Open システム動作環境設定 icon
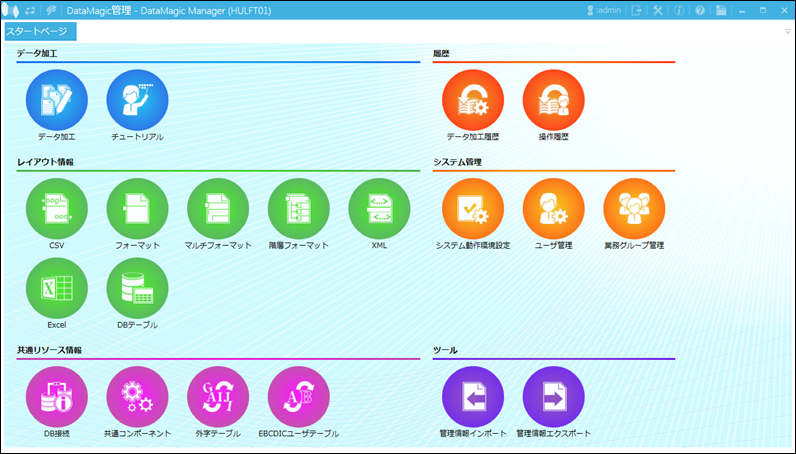The width and height of the screenshot is (796, 454). click(473, 209)
